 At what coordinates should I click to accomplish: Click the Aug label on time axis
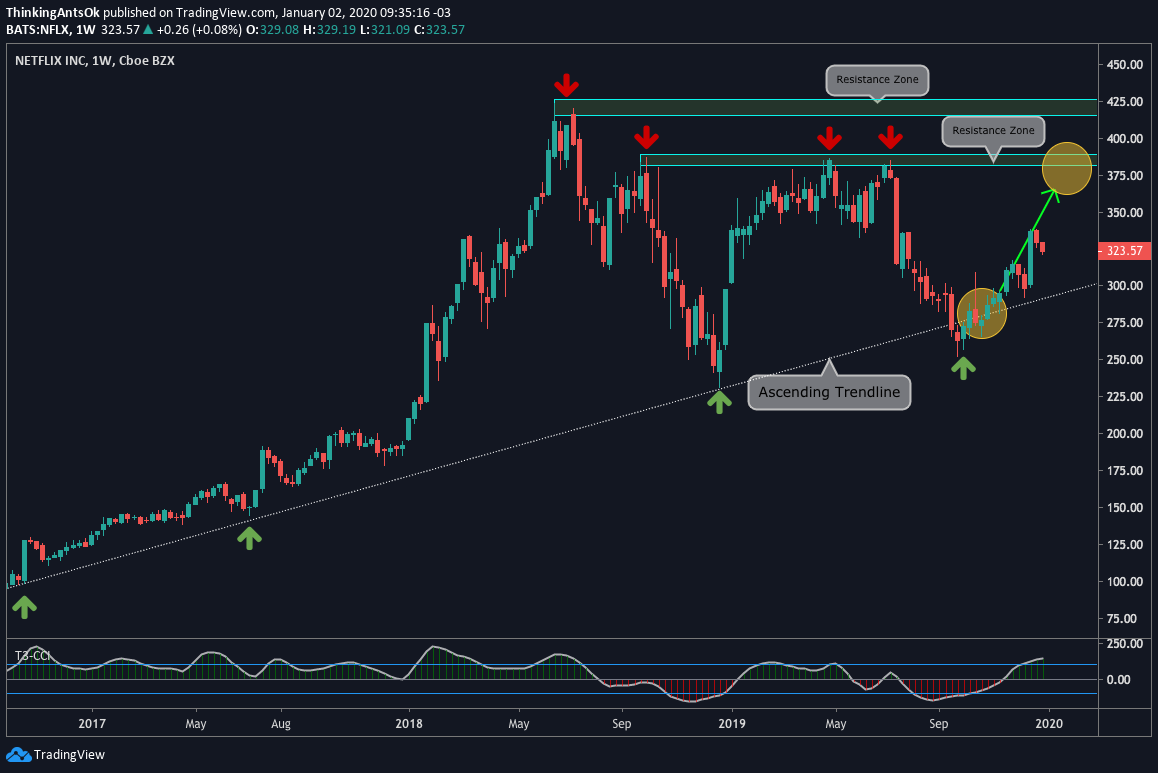[281, 724]
